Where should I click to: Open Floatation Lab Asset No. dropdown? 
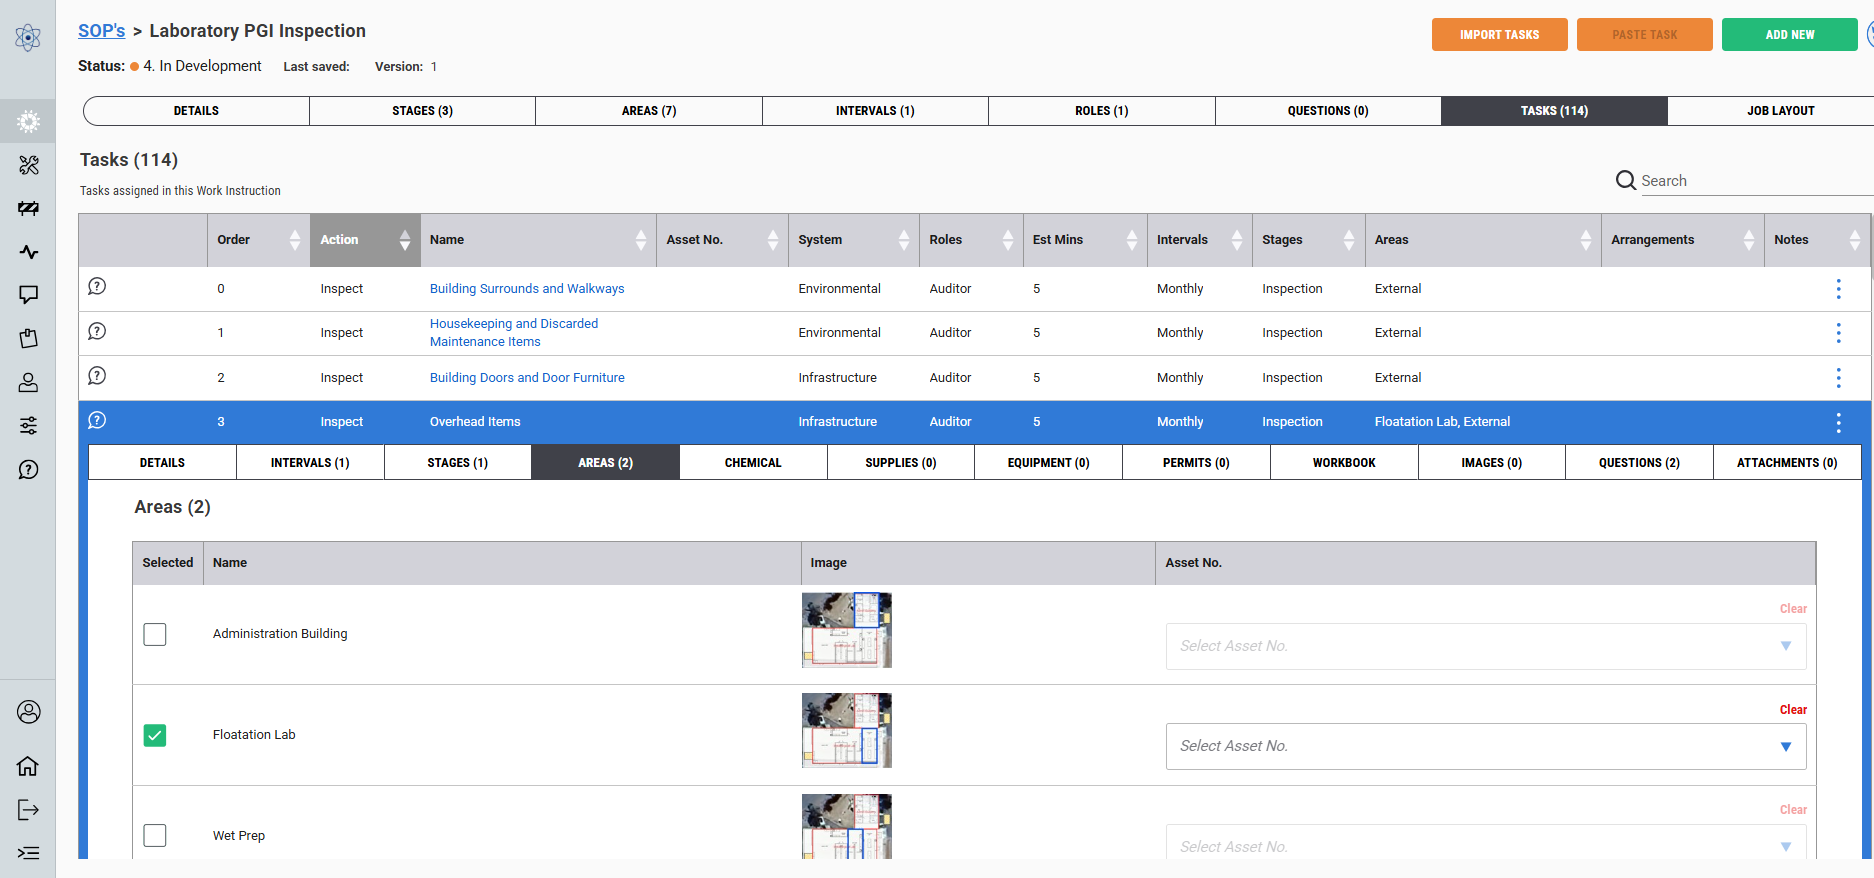point(1485,747)
